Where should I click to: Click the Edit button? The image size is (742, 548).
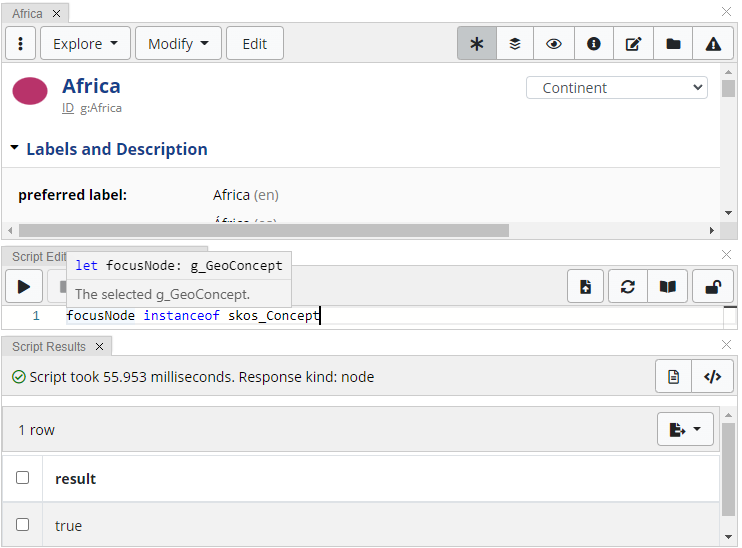(255, 44)
